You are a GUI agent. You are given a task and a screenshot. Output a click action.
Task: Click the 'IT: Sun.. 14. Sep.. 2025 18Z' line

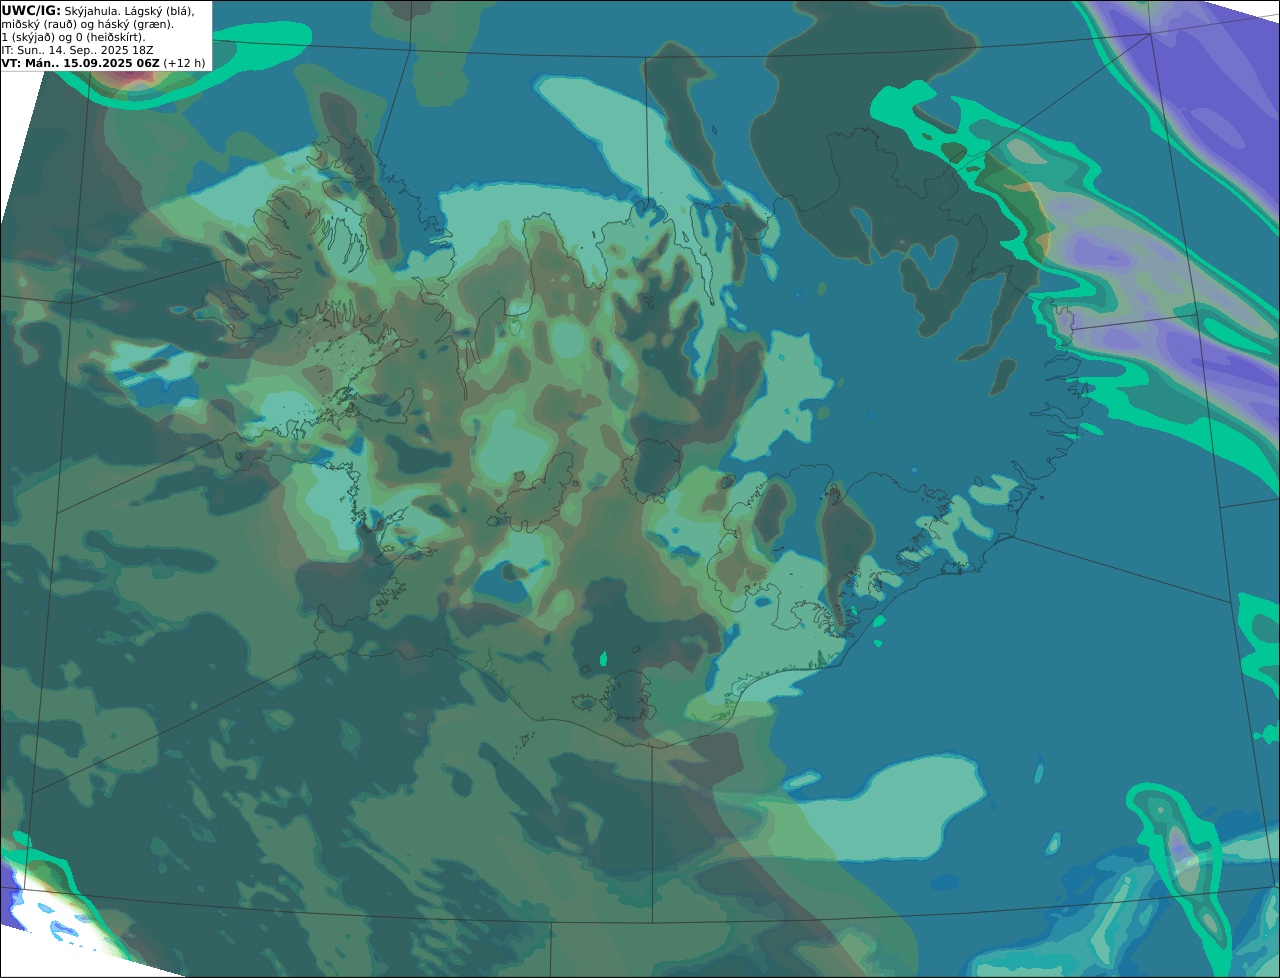click(77, 50)
